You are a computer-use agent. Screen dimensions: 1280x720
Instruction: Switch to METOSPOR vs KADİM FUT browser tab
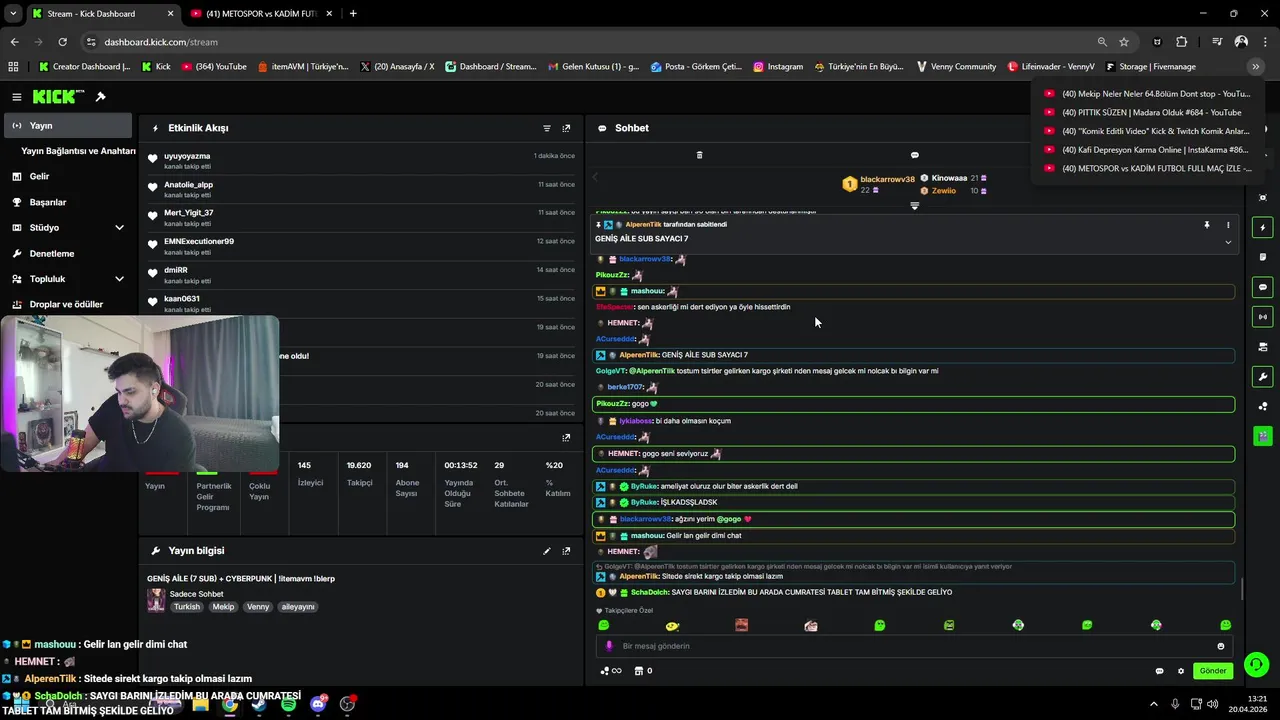pyautogui.click(x=262, y=14)
